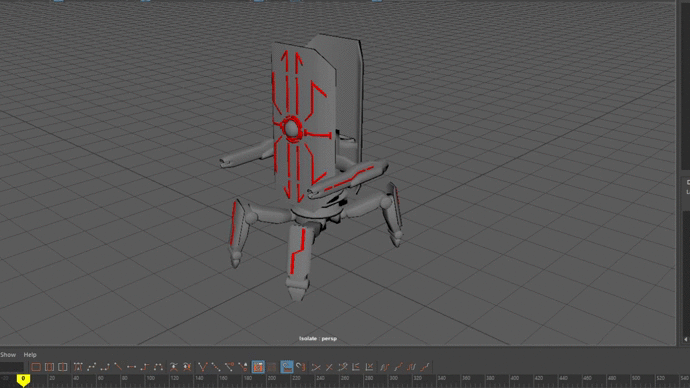Viewport: 690px width, 388px height.
Task: Click the yellow frame 0 time marker
Action: coord(23,380)
